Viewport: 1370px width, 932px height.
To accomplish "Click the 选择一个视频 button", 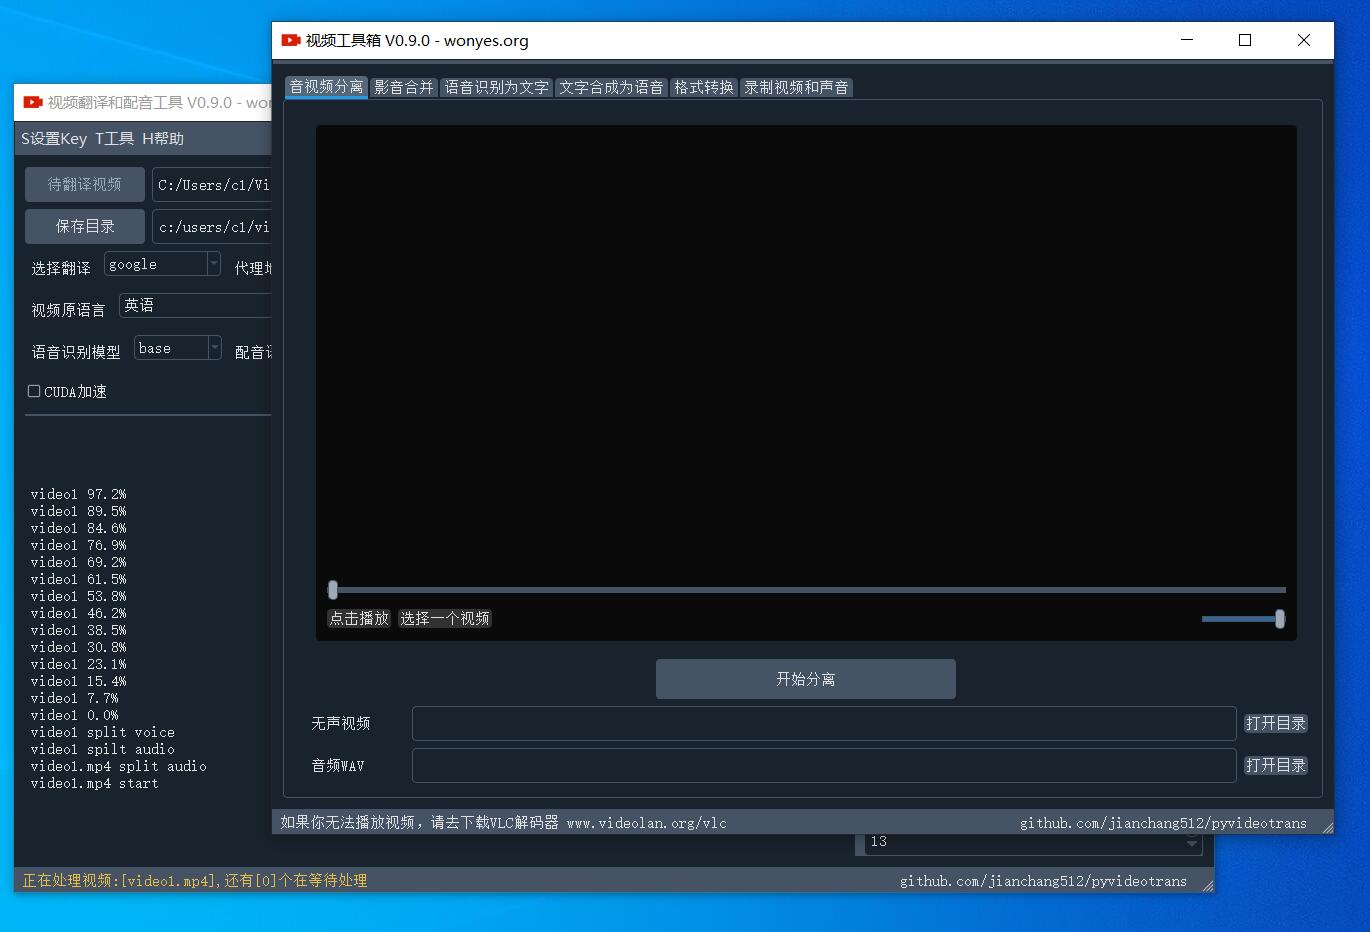I will tap(445, 619).
